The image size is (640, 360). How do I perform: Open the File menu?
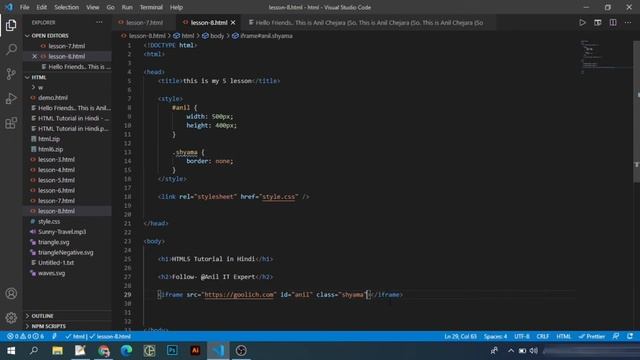24,7
